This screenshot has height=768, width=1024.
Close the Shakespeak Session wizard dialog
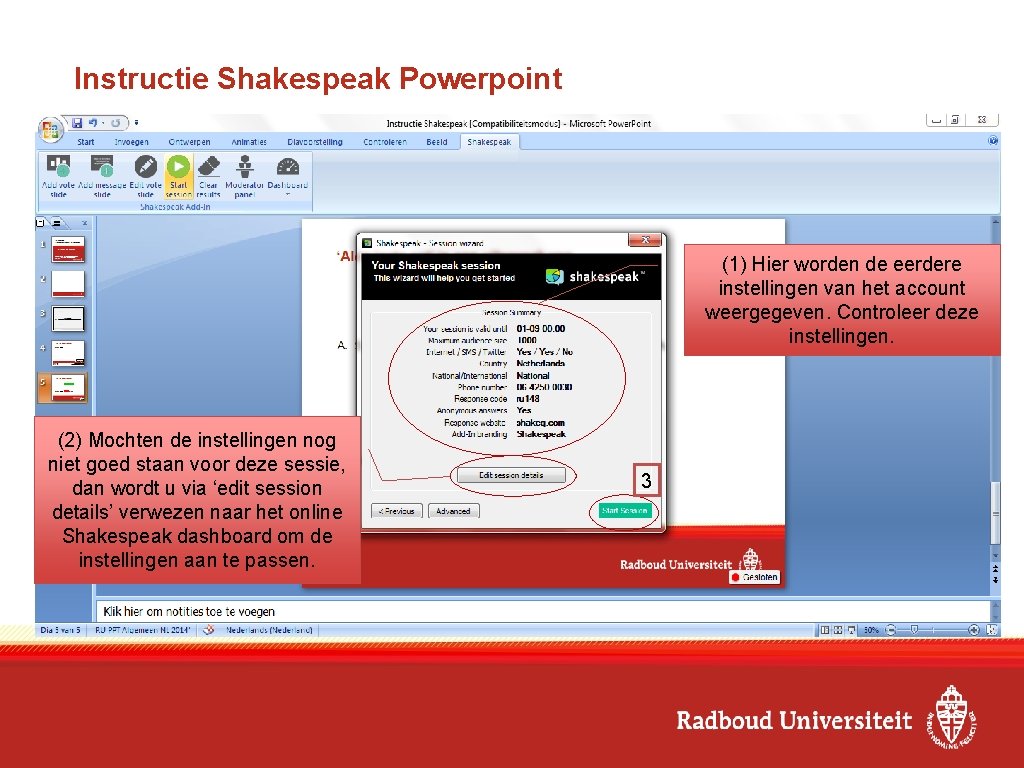coord(645,240)
